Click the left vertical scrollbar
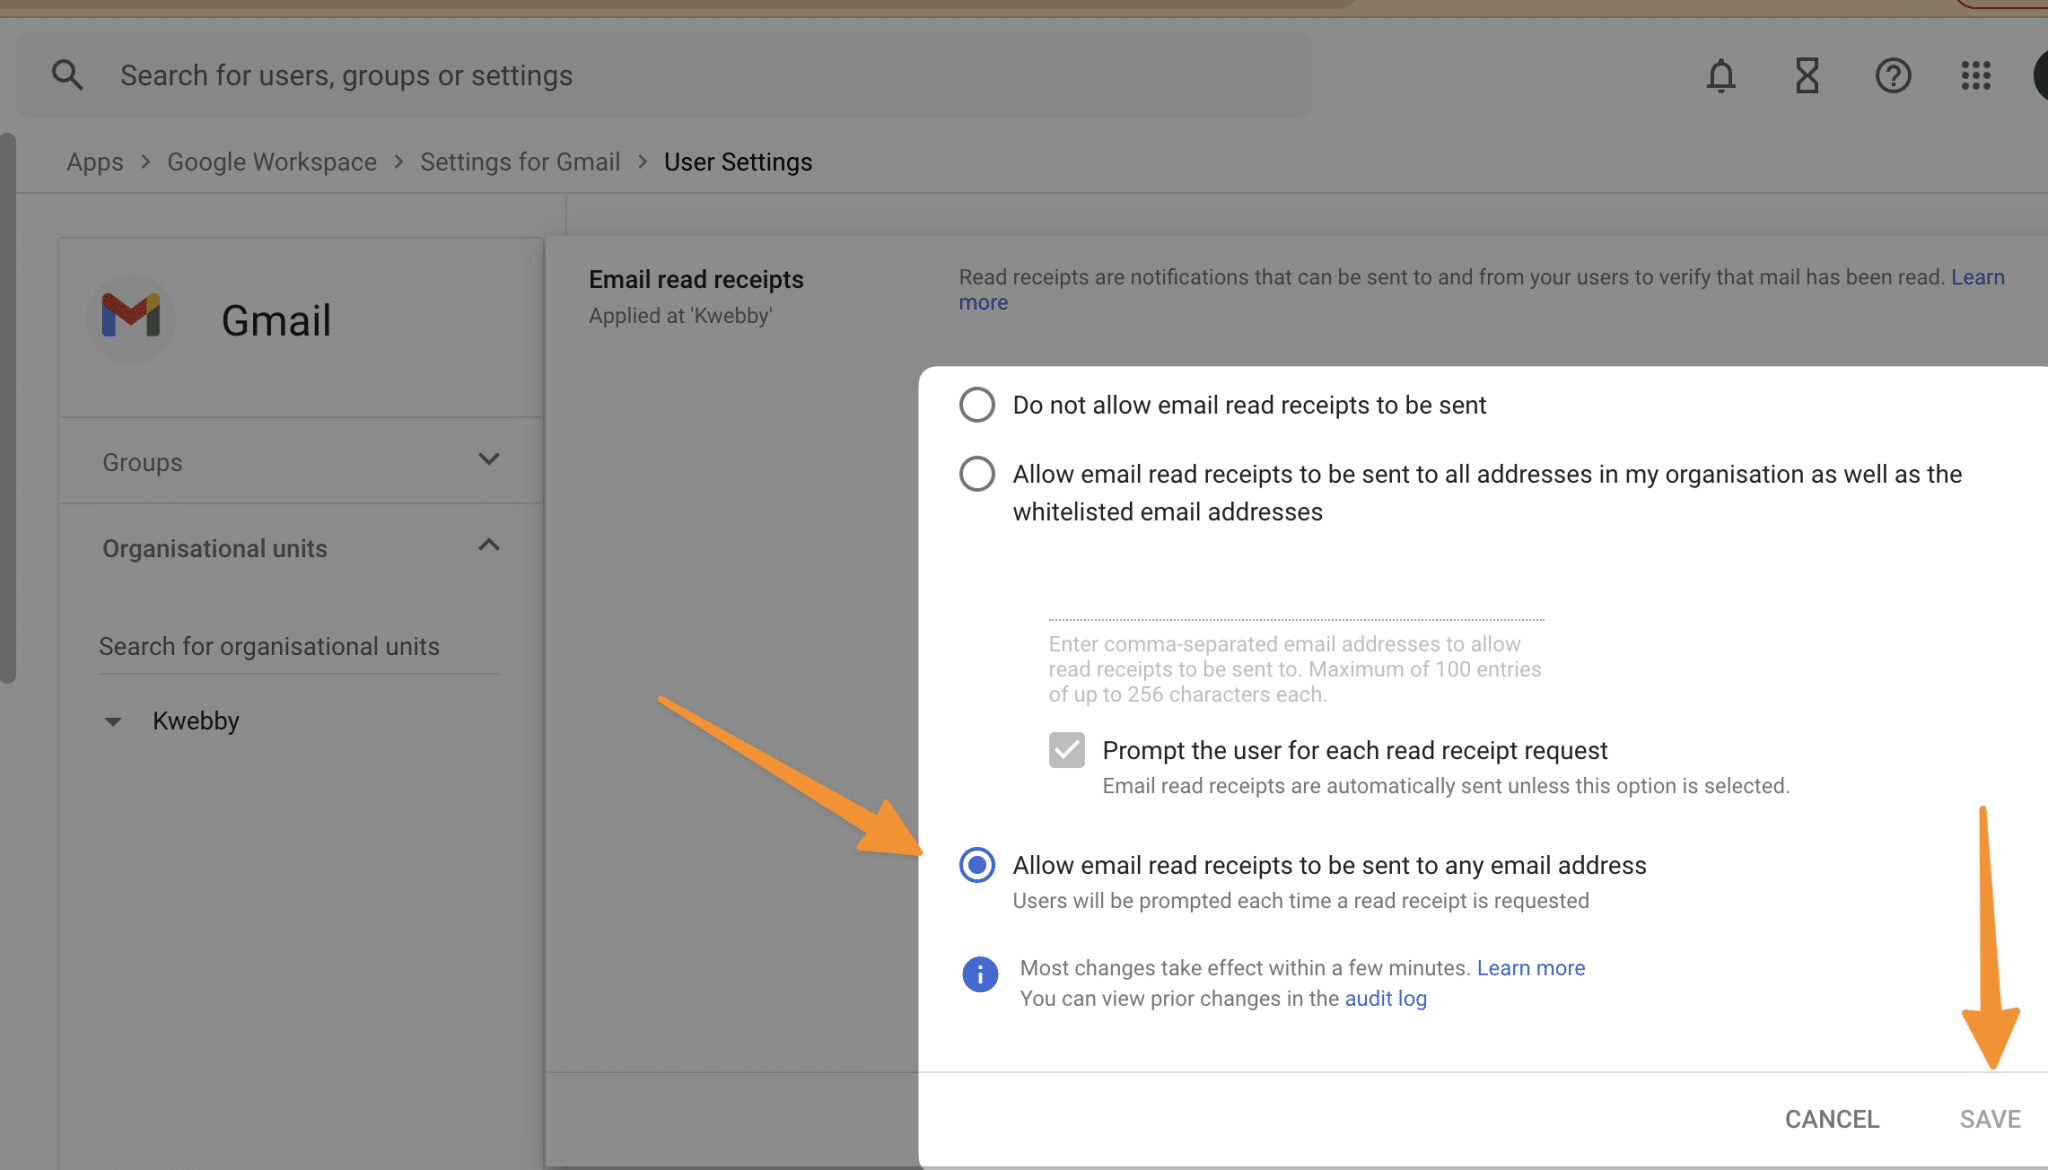2048x1170 pixels. tap(8, 408)
